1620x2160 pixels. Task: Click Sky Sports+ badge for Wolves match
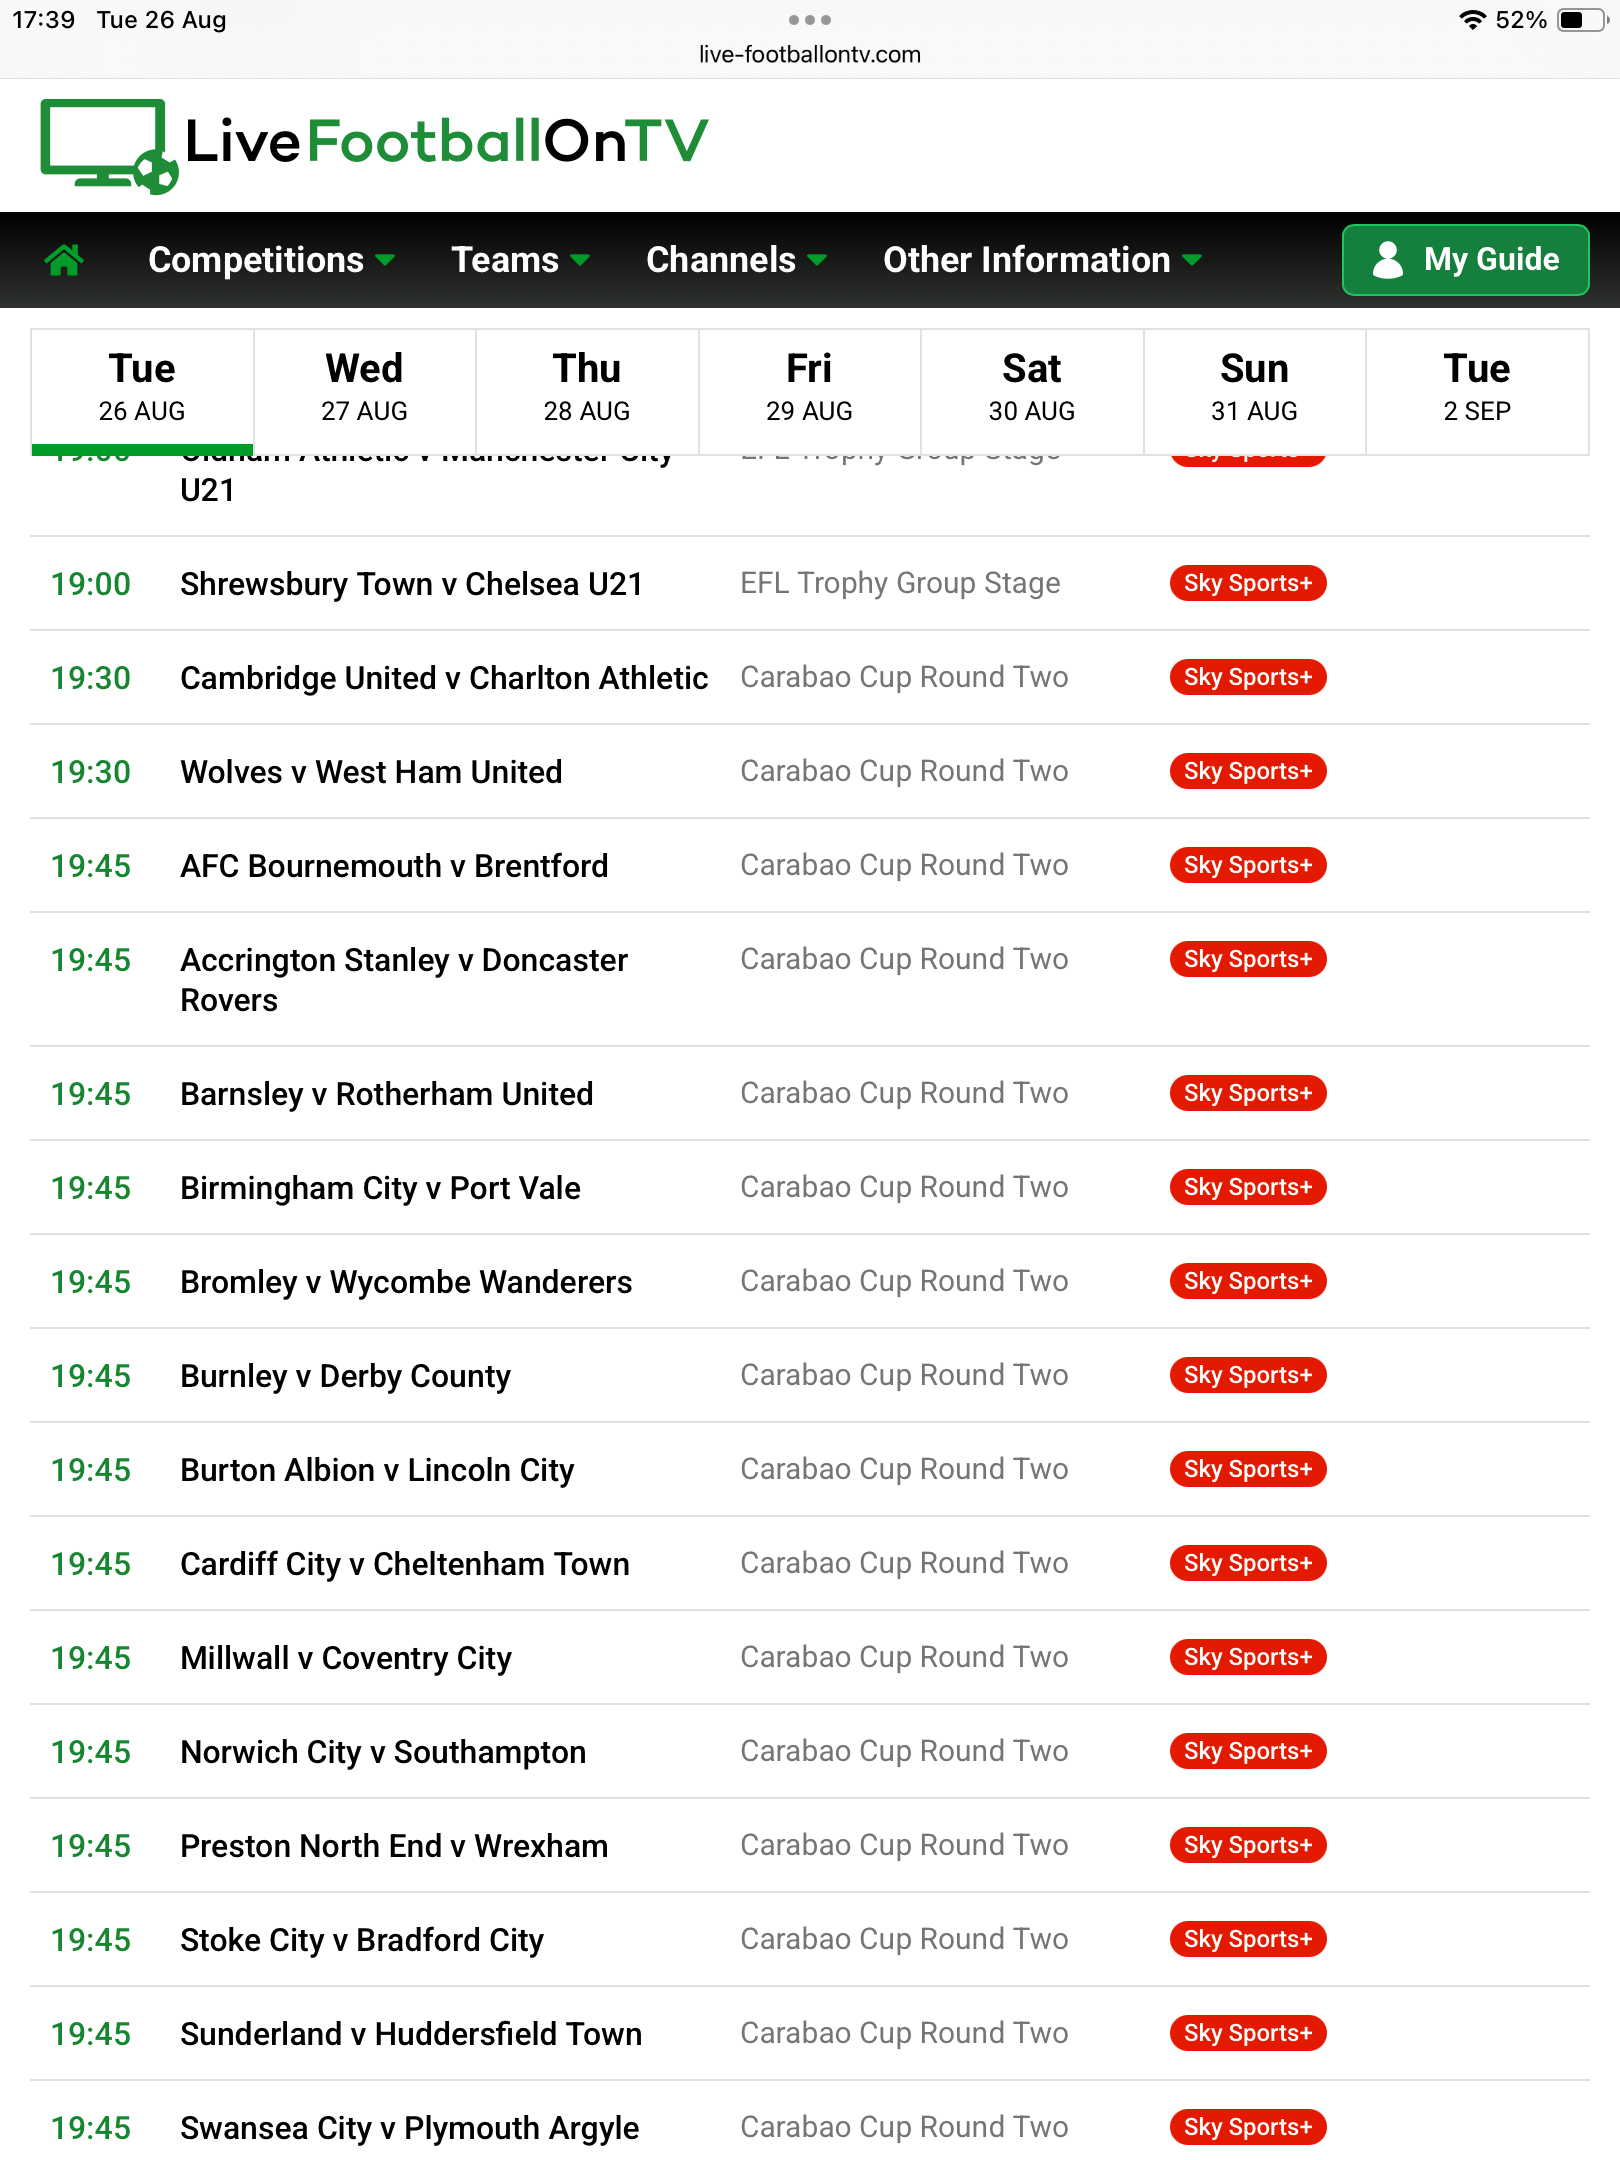(x=1247, y=771)
